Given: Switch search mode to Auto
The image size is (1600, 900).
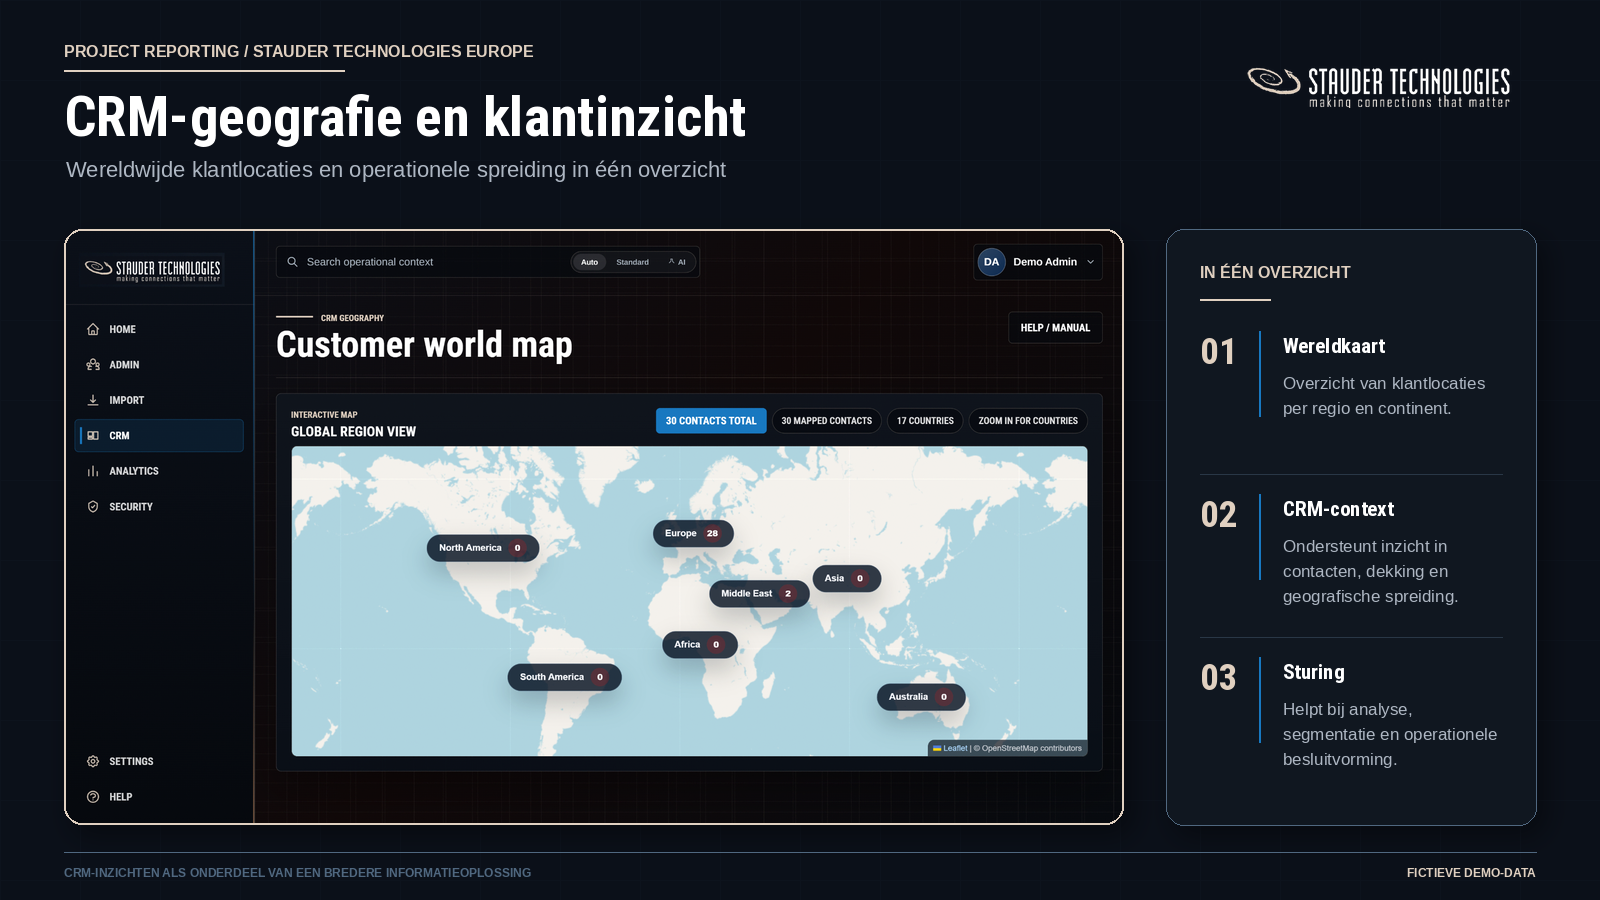Looking at the screenshot, I should tap(590, 262).
